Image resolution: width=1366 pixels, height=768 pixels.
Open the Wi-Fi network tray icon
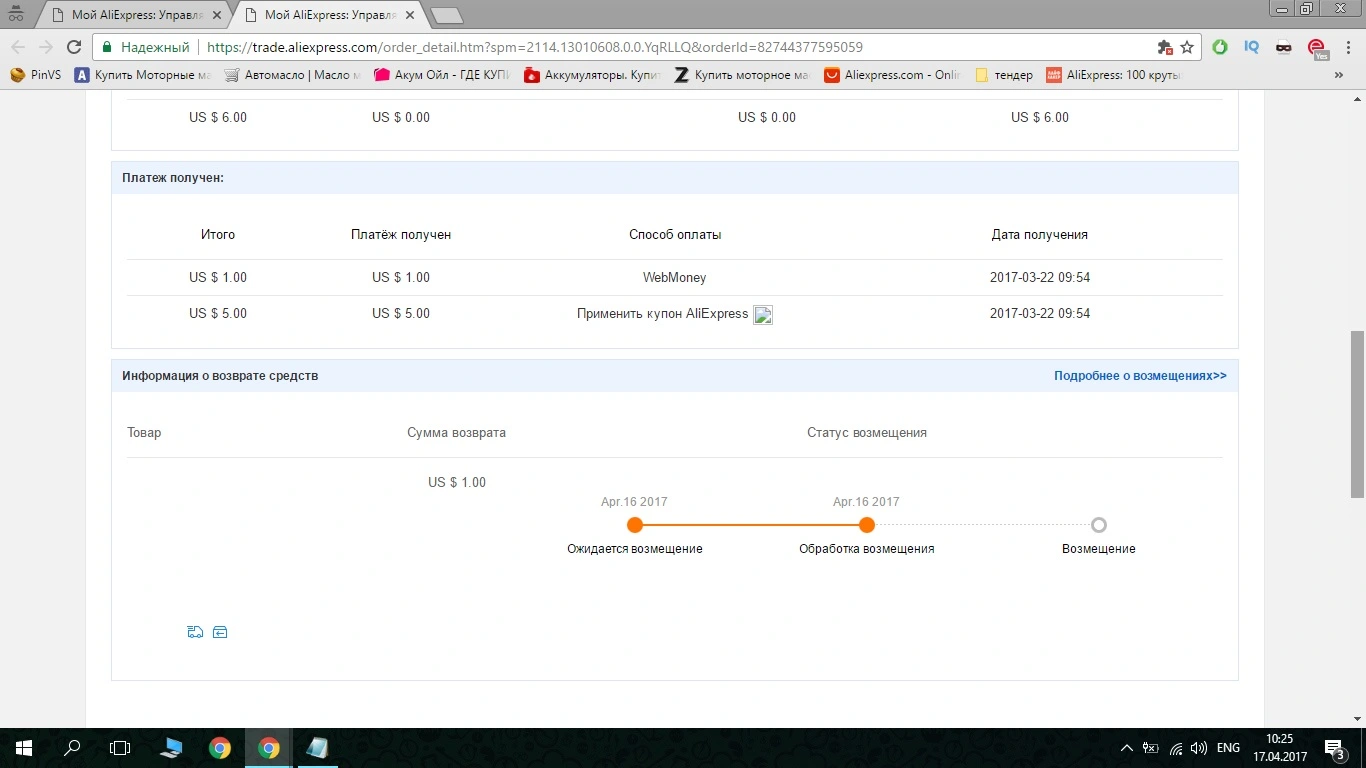click(1176, 748)
